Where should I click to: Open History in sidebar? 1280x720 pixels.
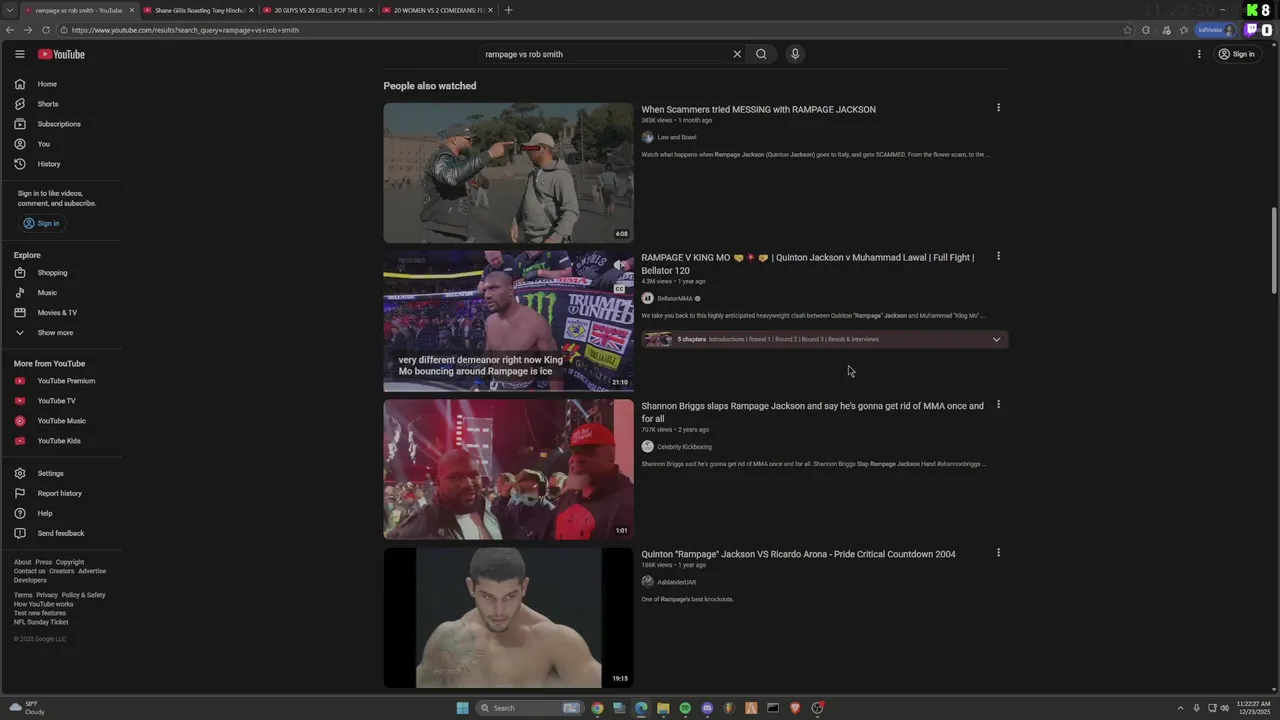click(x=48, y=164)
